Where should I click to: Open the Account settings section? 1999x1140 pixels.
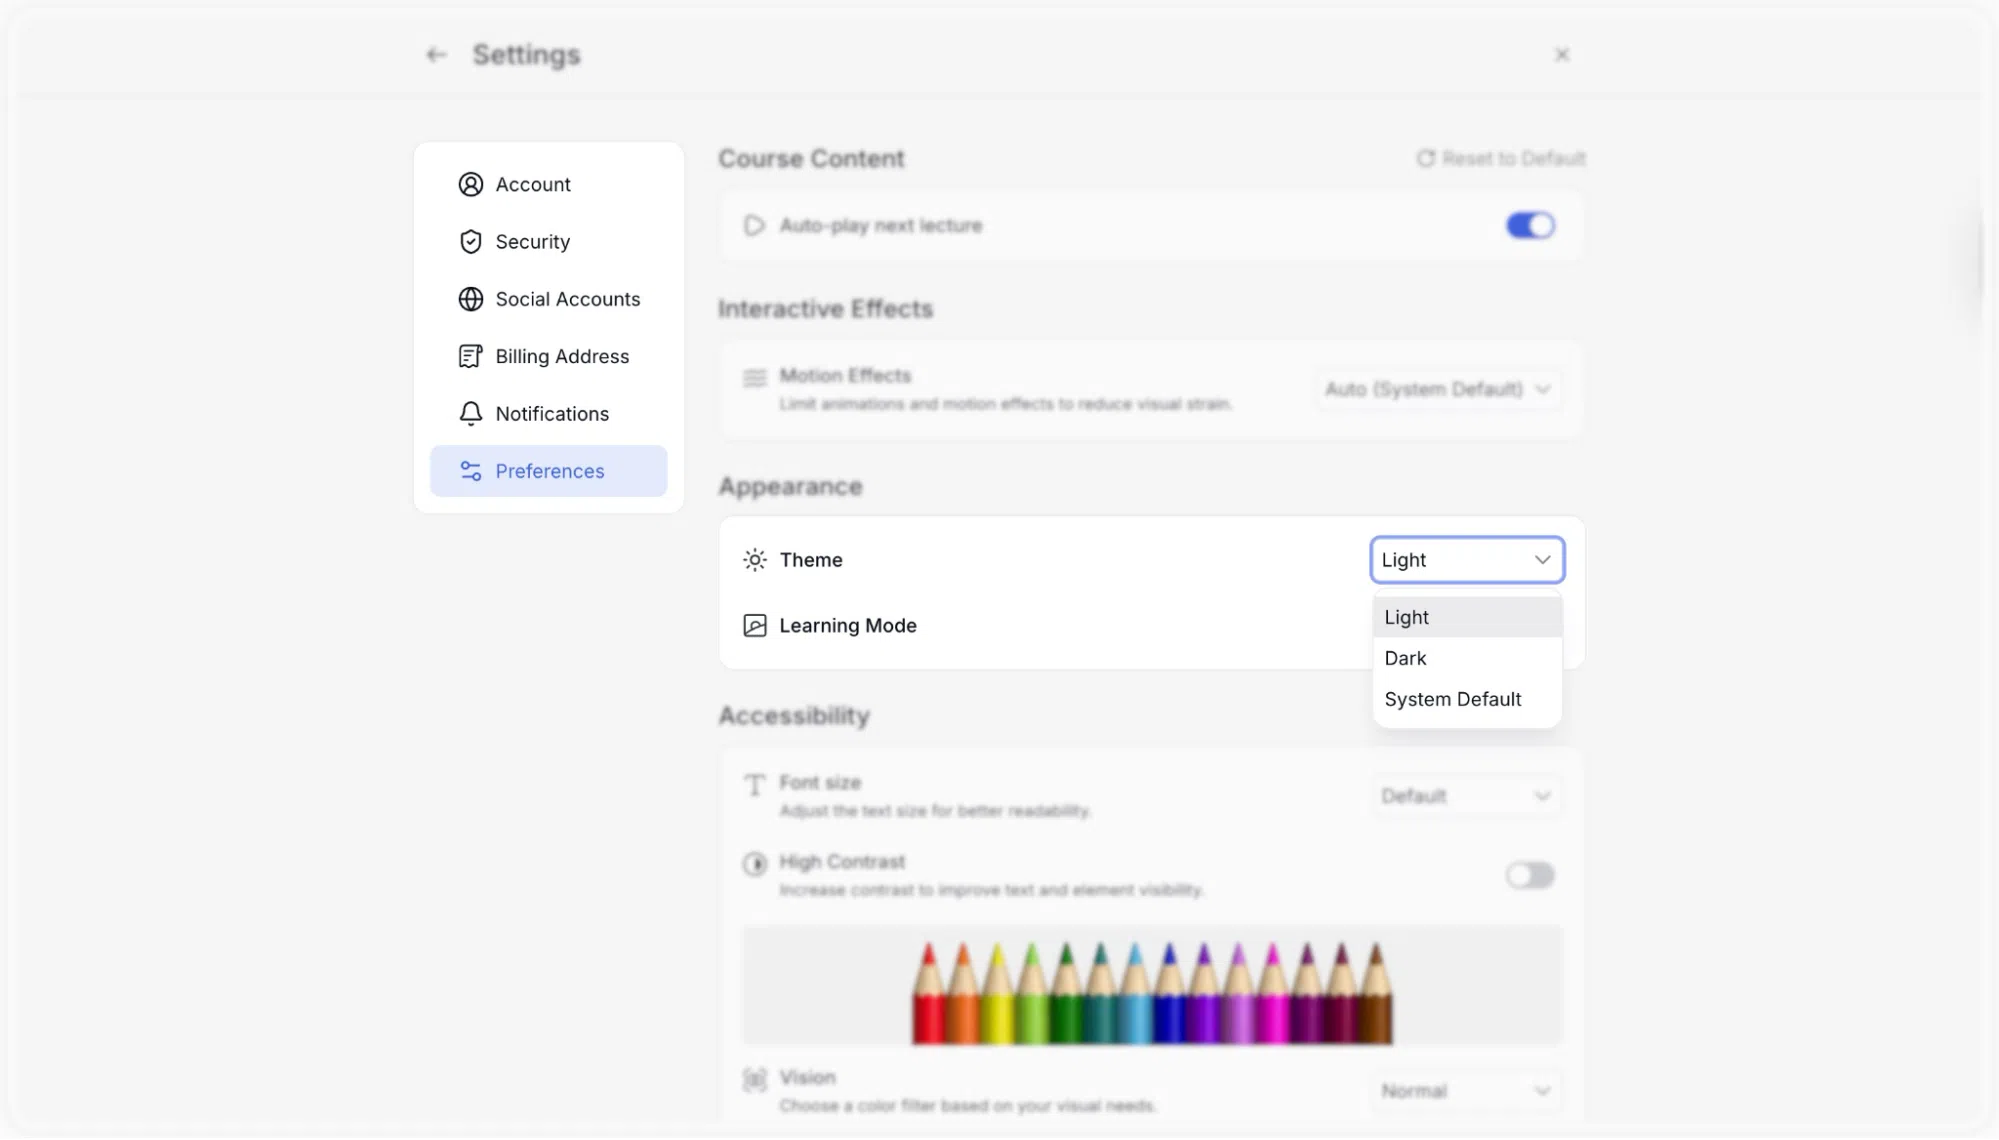[x=548, y=185]
